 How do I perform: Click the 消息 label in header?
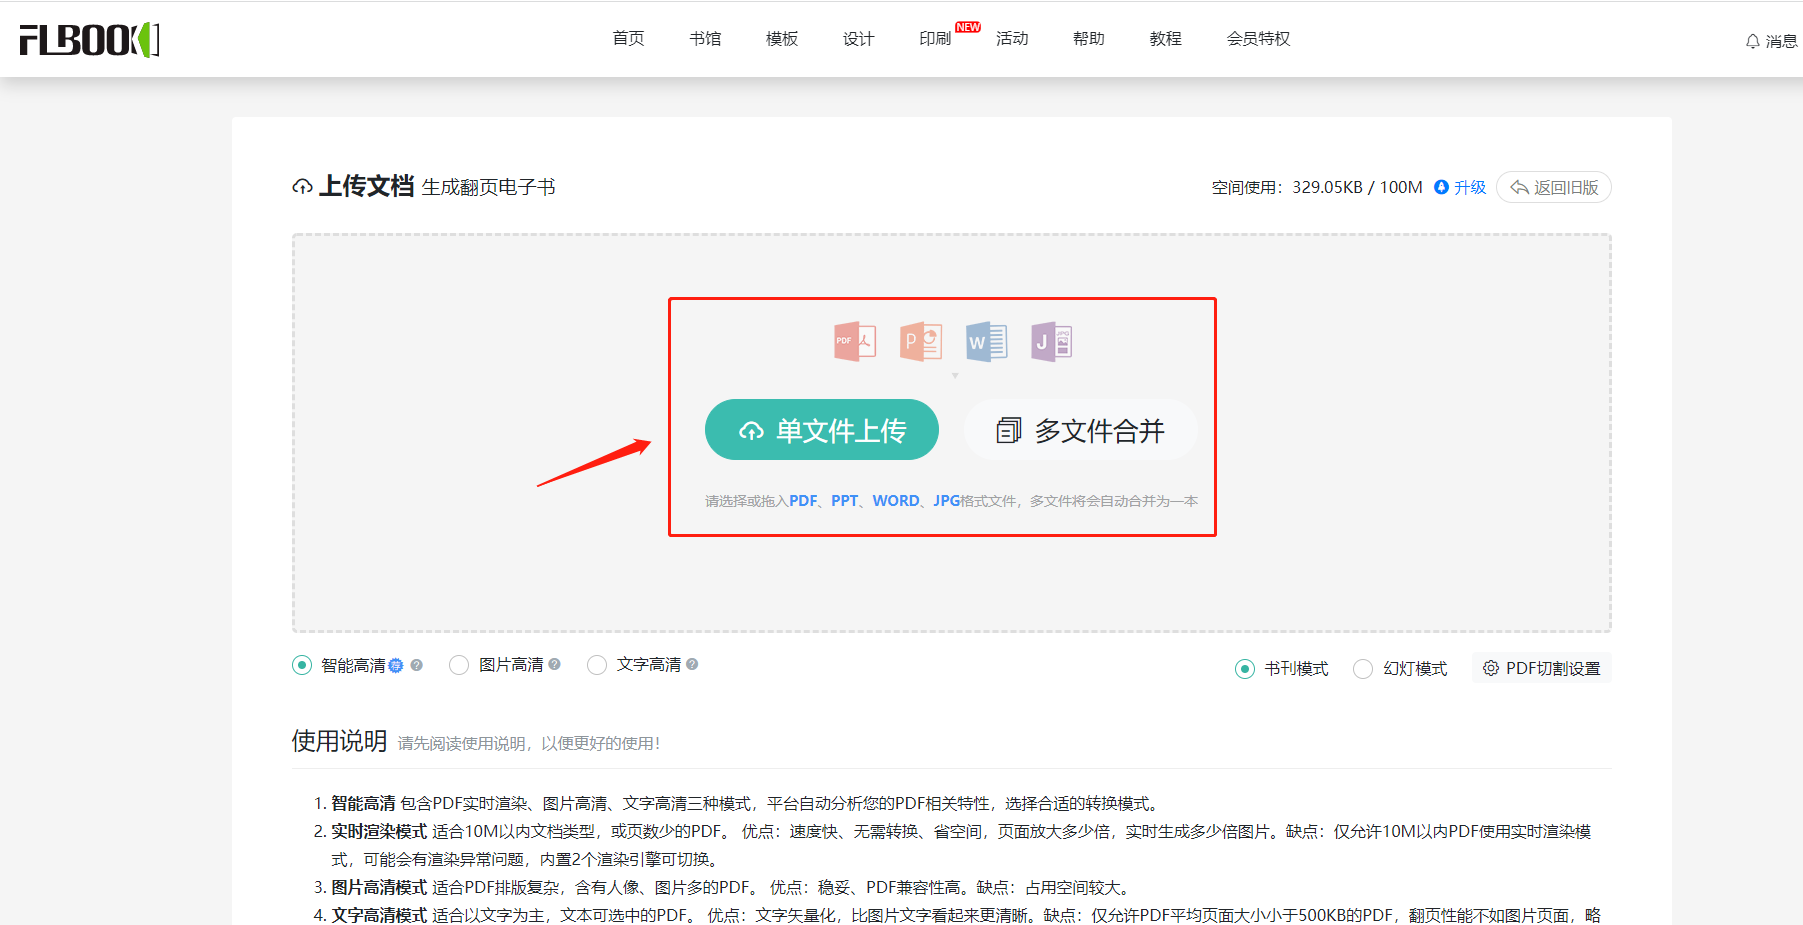[x=1781, y=41]
